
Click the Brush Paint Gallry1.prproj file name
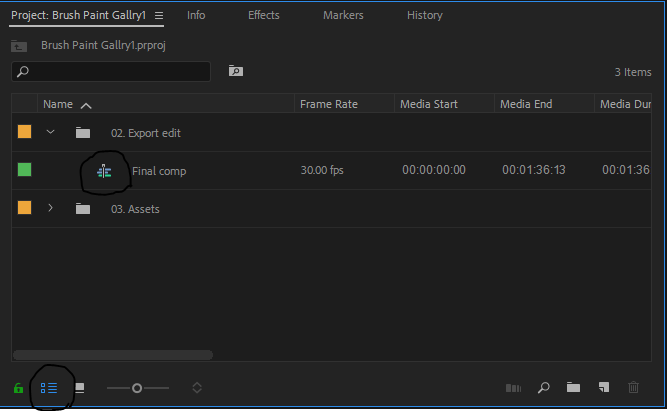point(103,46)
